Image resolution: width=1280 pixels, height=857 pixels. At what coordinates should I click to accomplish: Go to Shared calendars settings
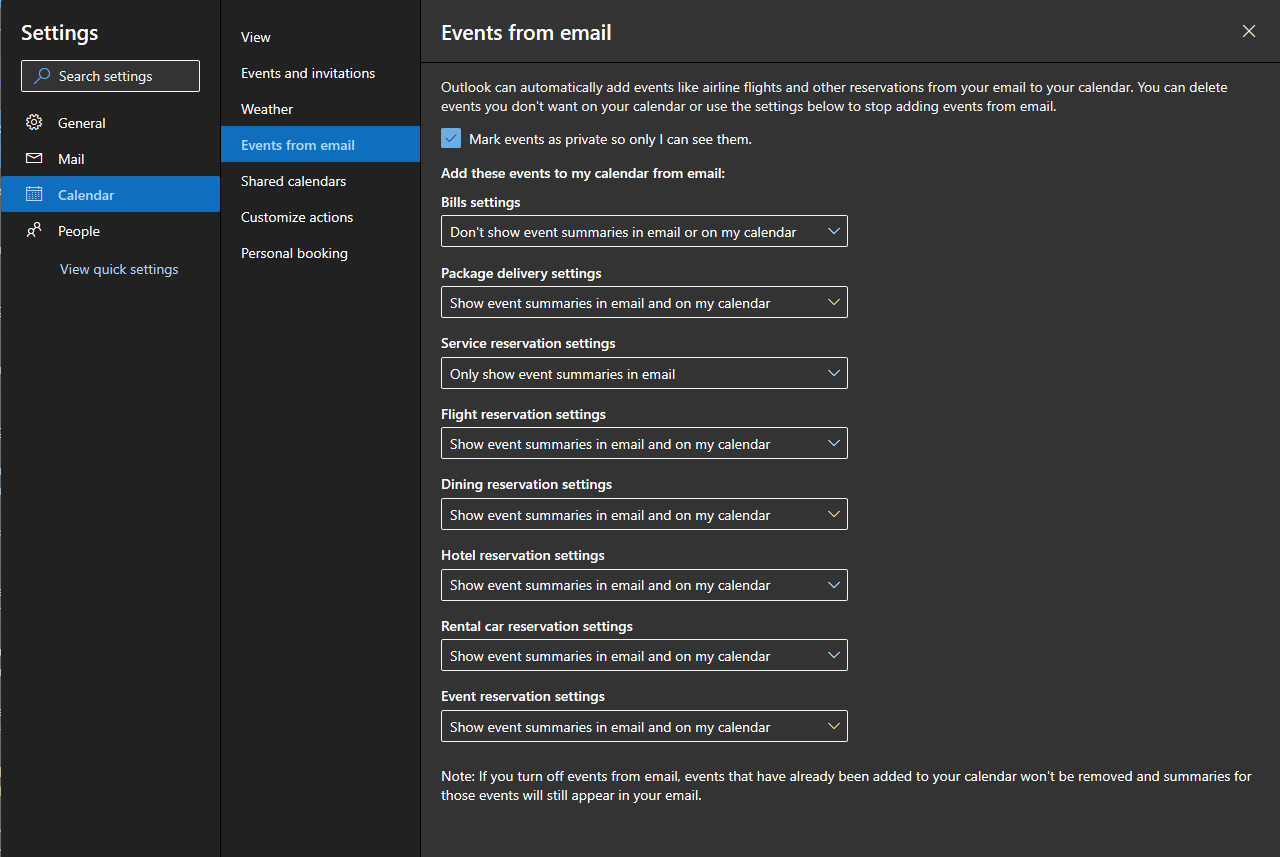(293, 181)
